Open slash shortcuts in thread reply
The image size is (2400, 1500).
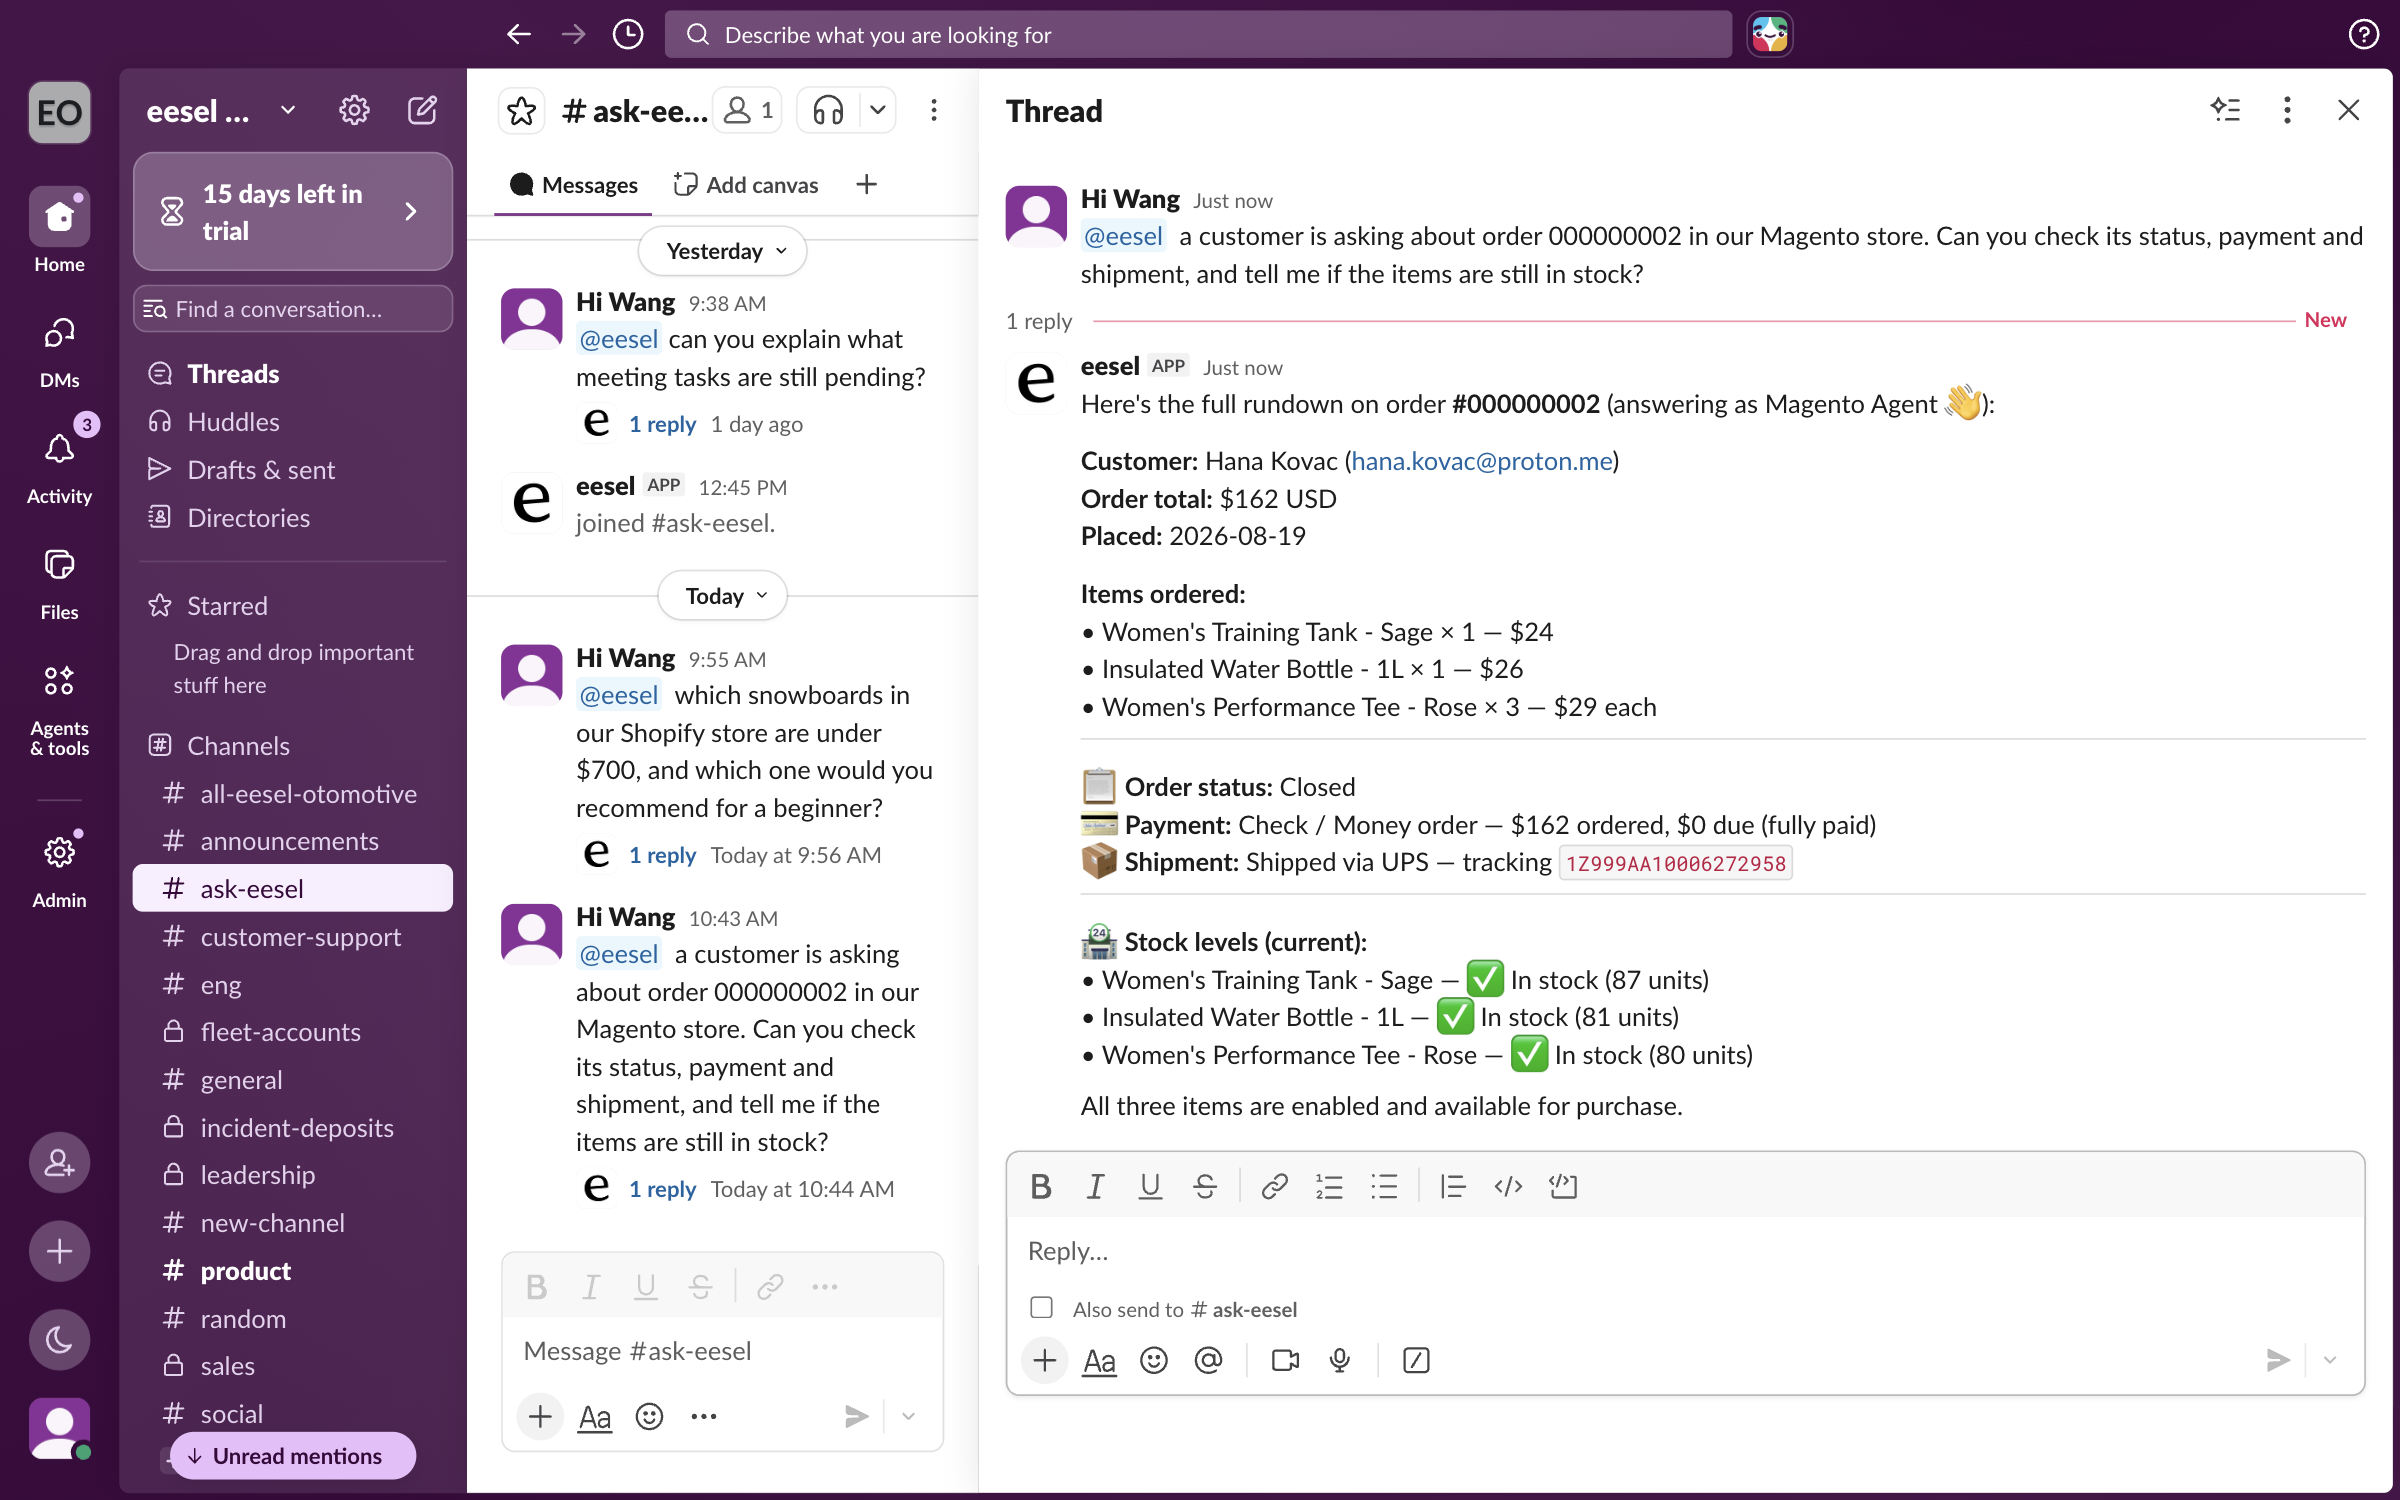click(1416, 1360)
